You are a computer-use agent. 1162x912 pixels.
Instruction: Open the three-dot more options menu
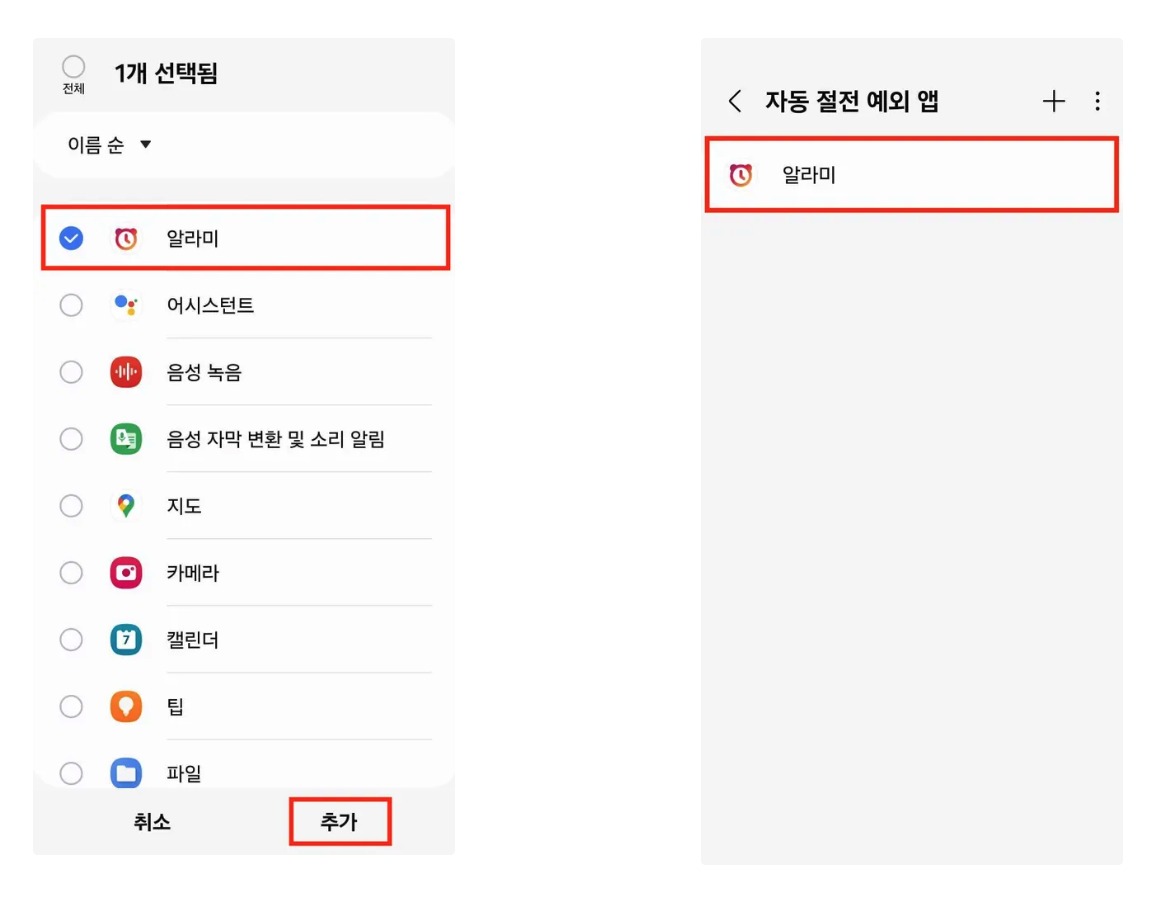[1098, 101]
